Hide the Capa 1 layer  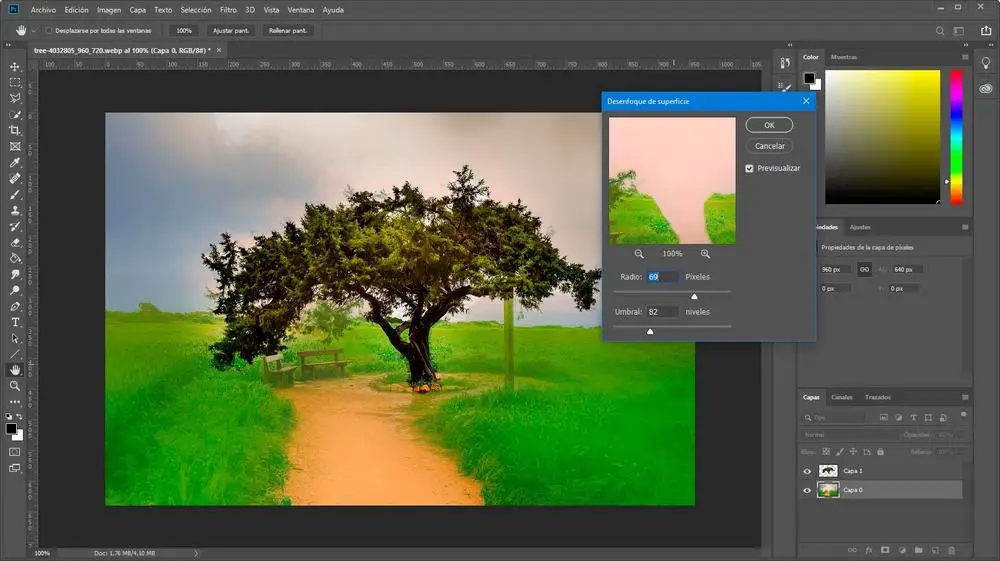click(807, 471)
